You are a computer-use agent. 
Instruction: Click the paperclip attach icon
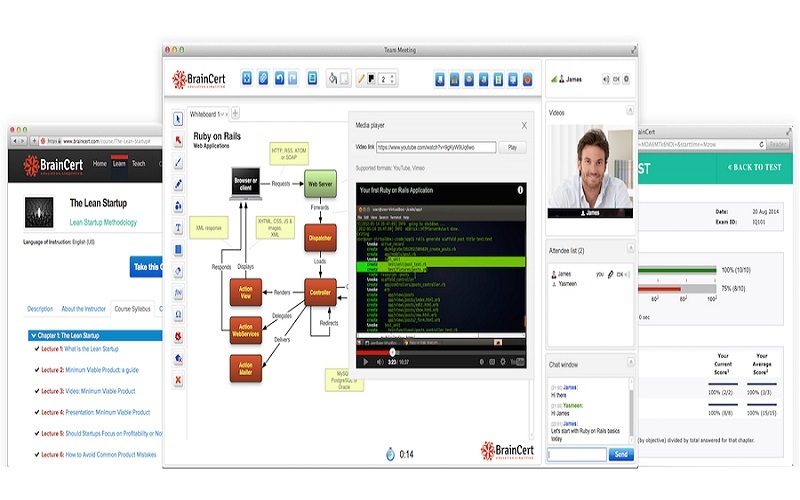pyautogui.click(x=263, y=78)
